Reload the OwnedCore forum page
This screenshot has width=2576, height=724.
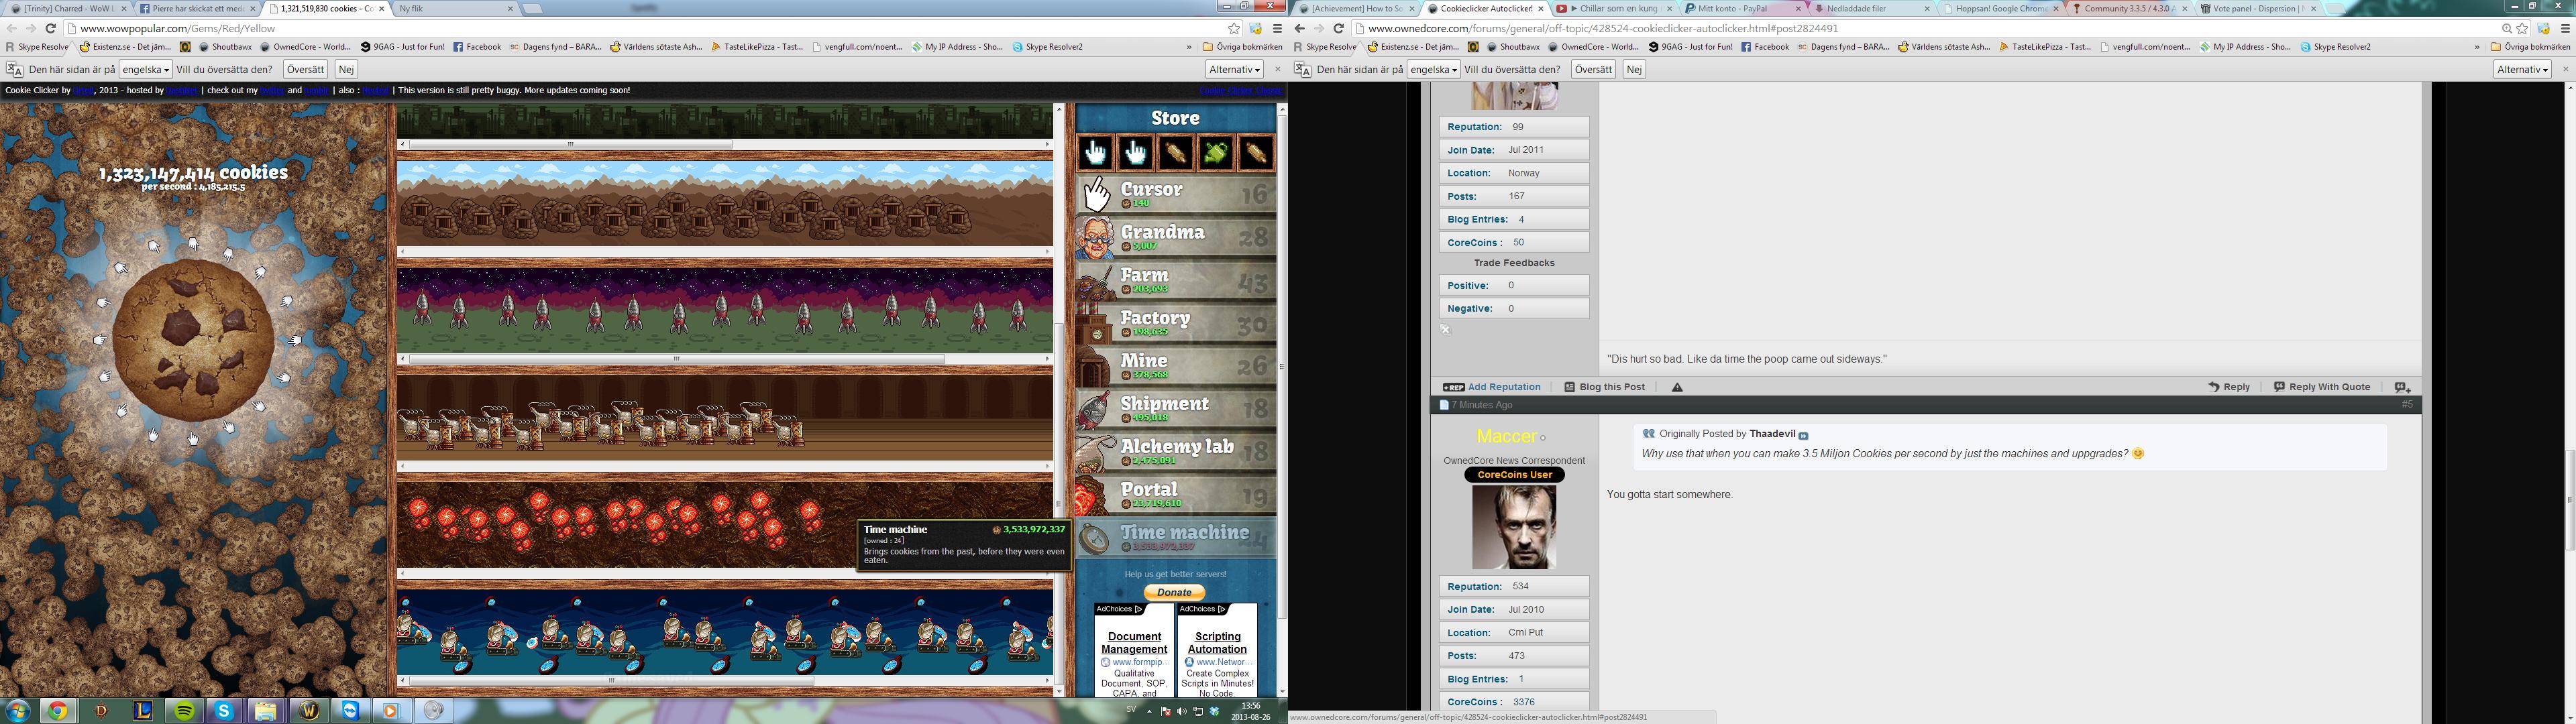pyautogui.click(x=1338, y=28)
